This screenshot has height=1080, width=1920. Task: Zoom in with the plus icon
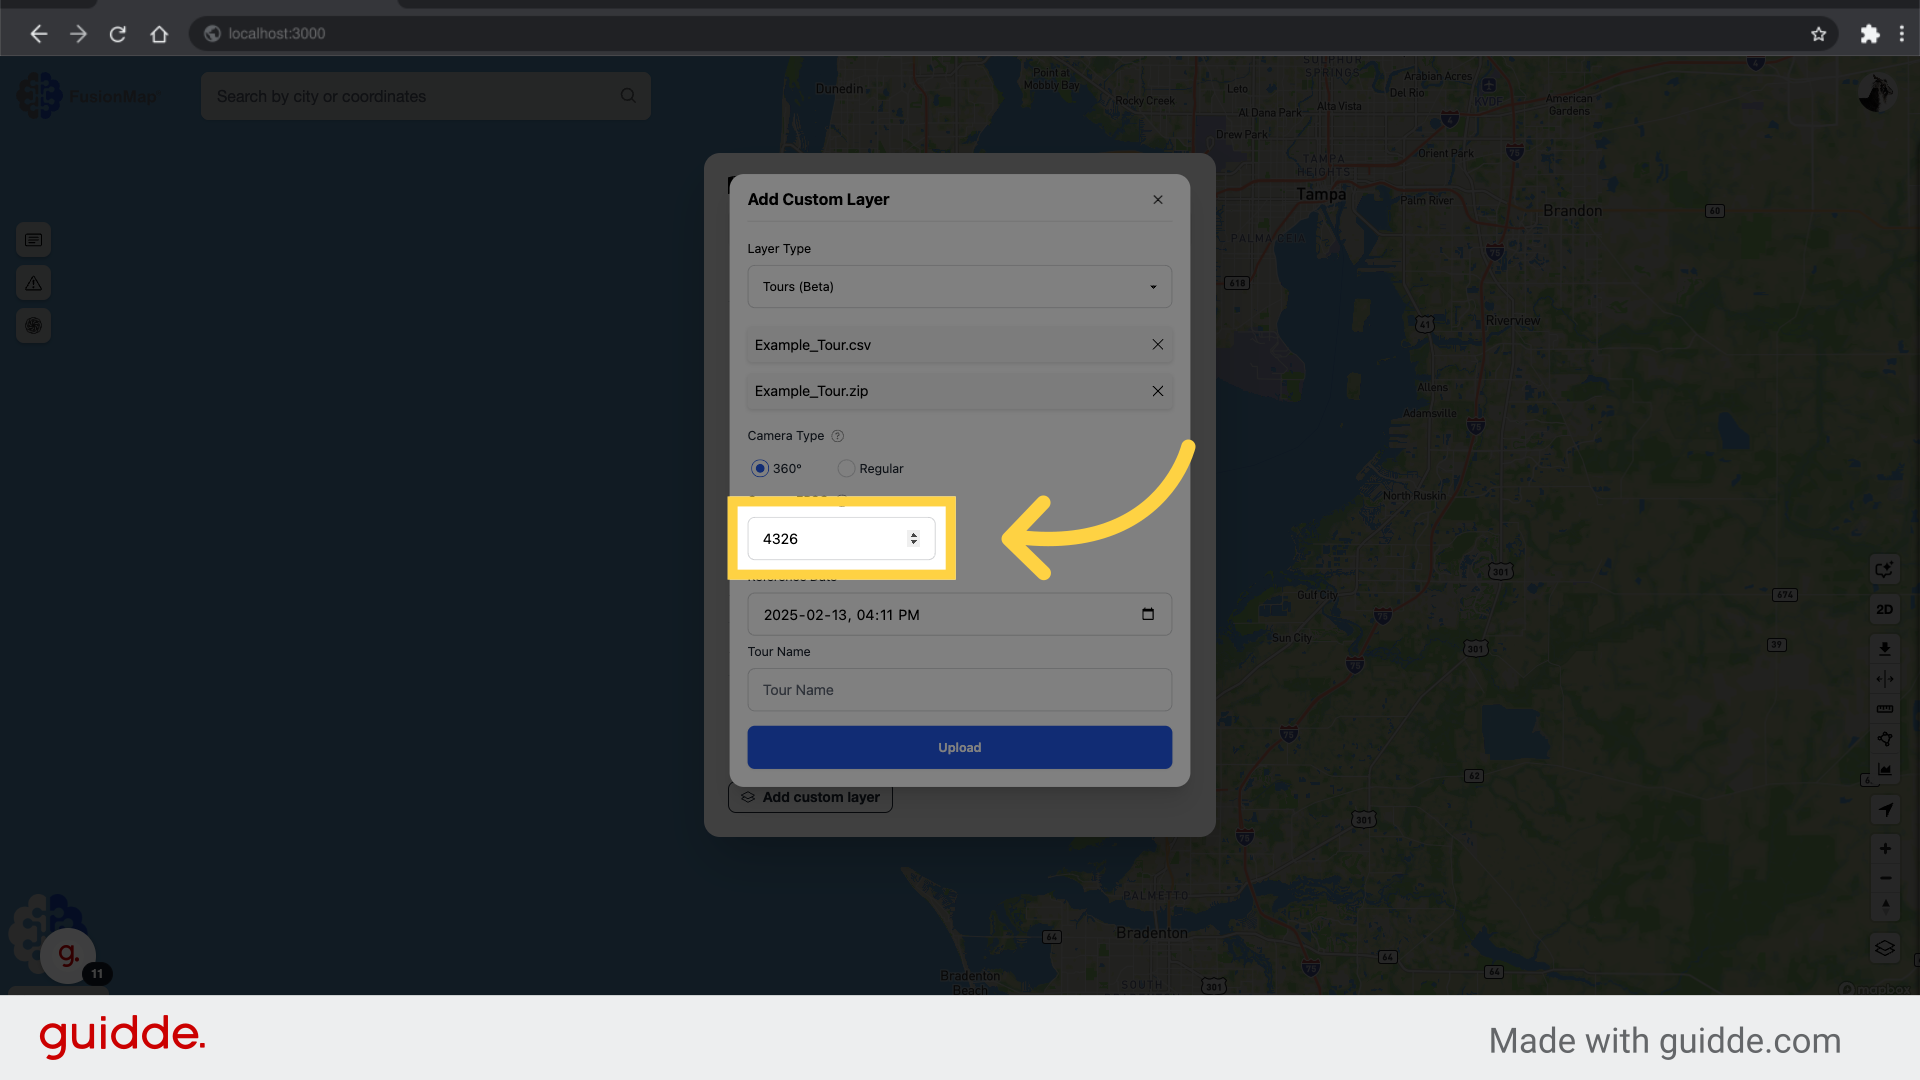[1885, 848]
